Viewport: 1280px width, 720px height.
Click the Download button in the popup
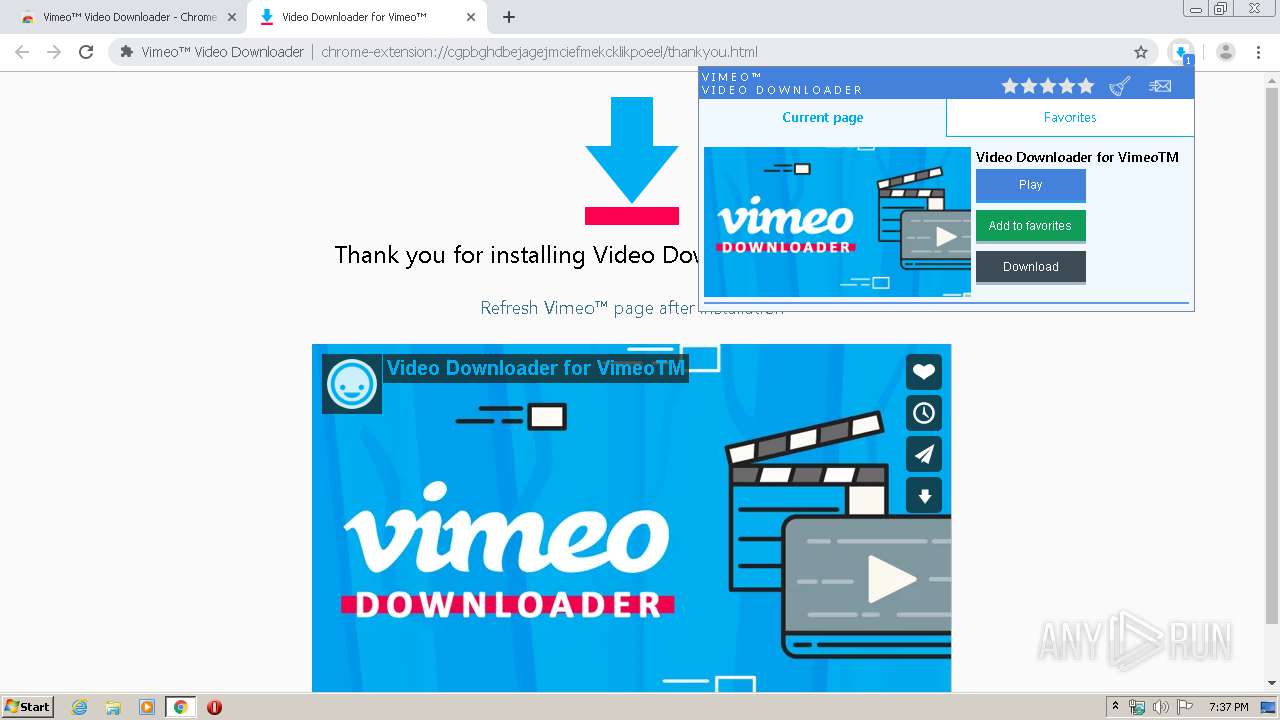coord(1031,267)
